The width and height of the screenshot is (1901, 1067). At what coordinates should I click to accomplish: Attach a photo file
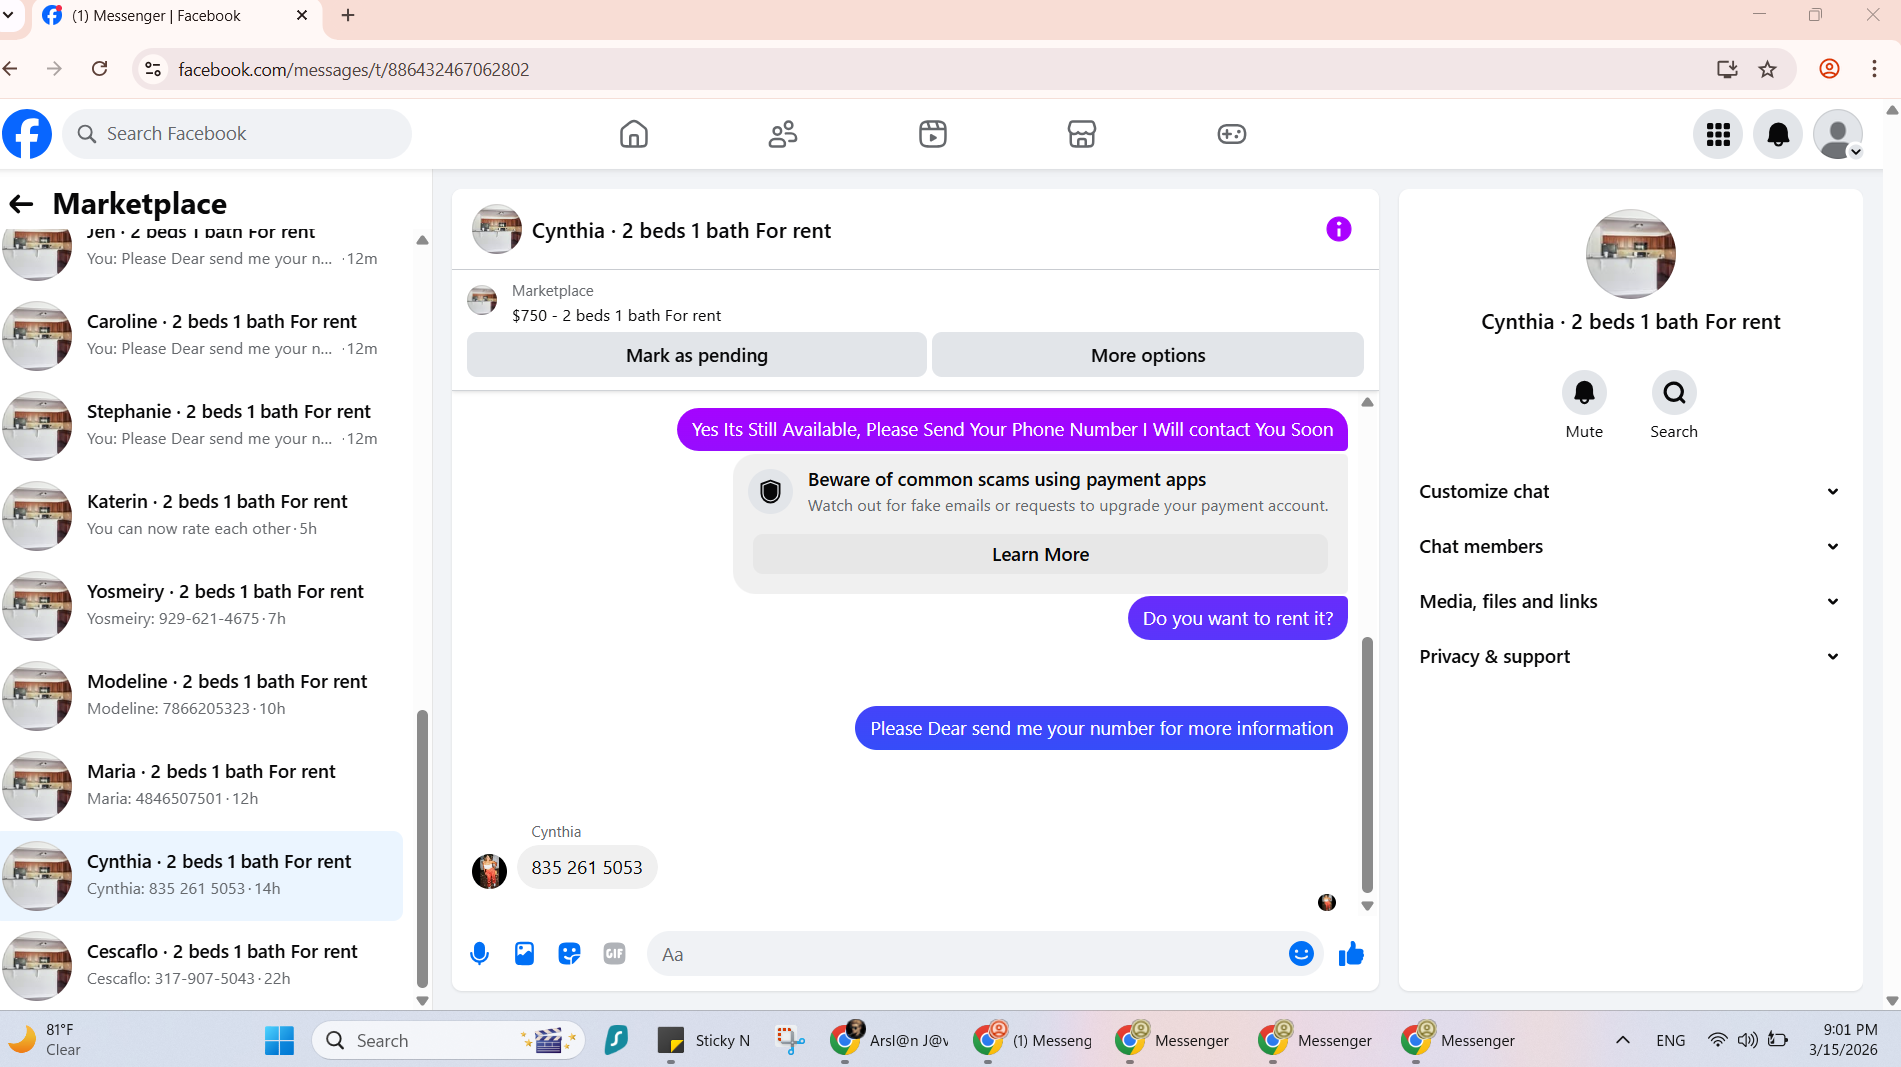(x=524, y=954)
